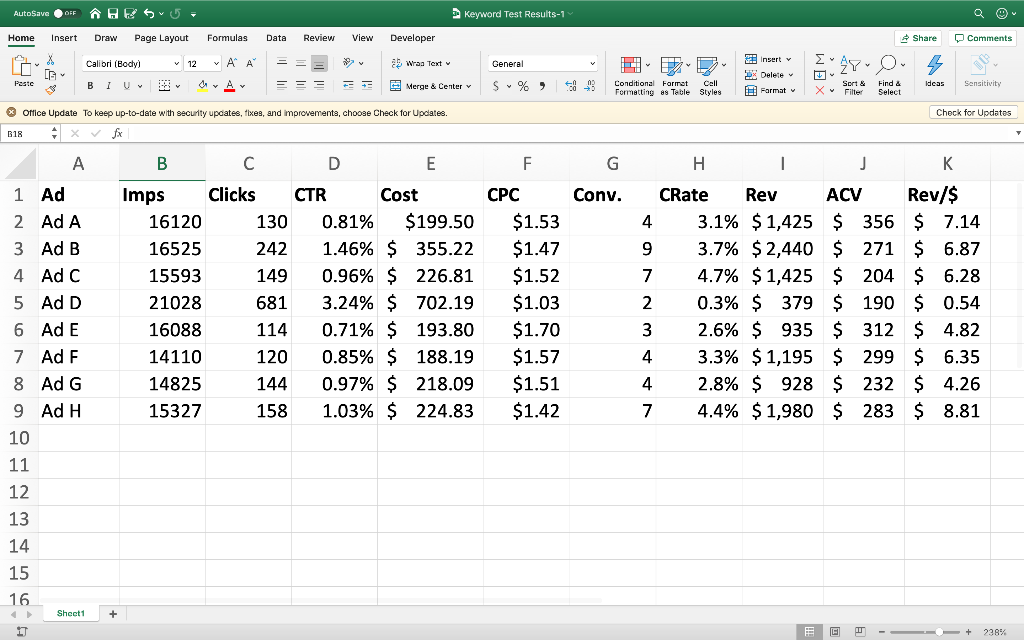Open the Quick Access Toolbar customize arrow
Viewport: 1024px width, 640px height.
(193, 14)
